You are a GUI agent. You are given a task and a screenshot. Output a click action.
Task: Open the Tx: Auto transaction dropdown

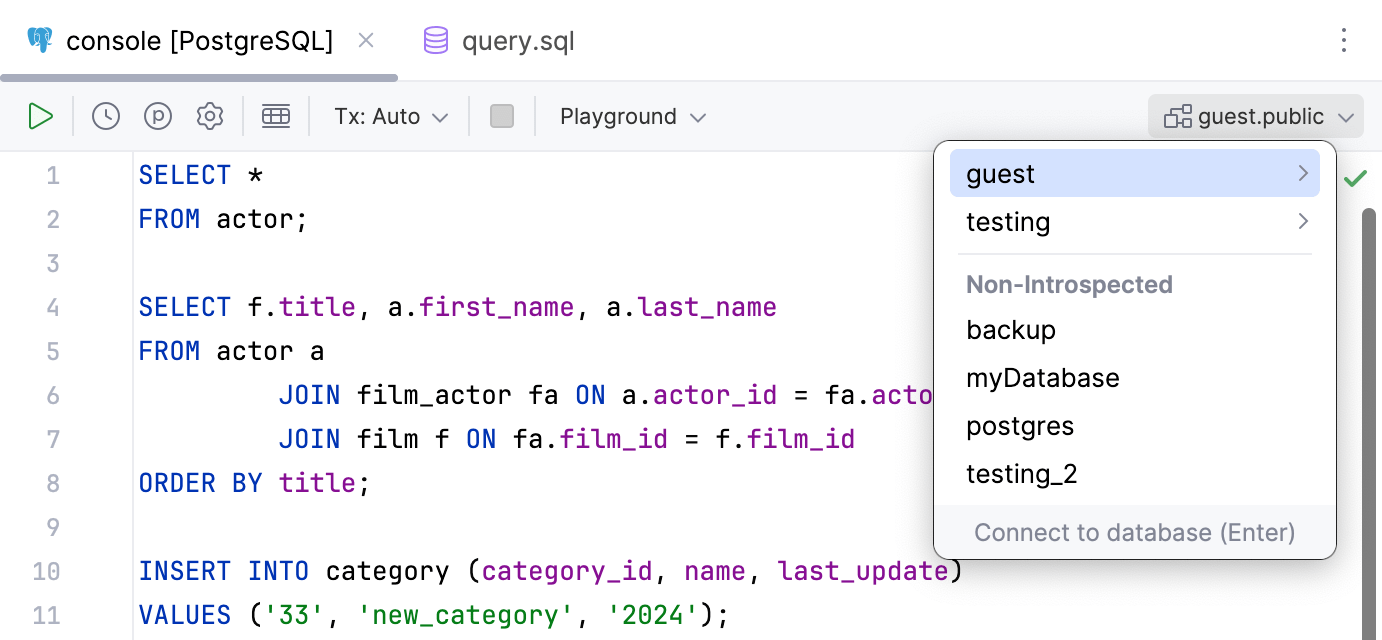390,116
